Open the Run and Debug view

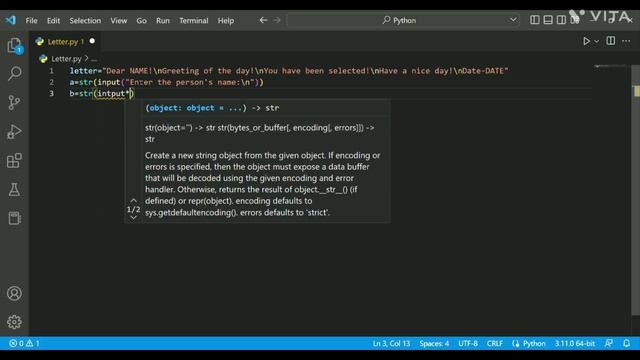(x=14, y=132)
